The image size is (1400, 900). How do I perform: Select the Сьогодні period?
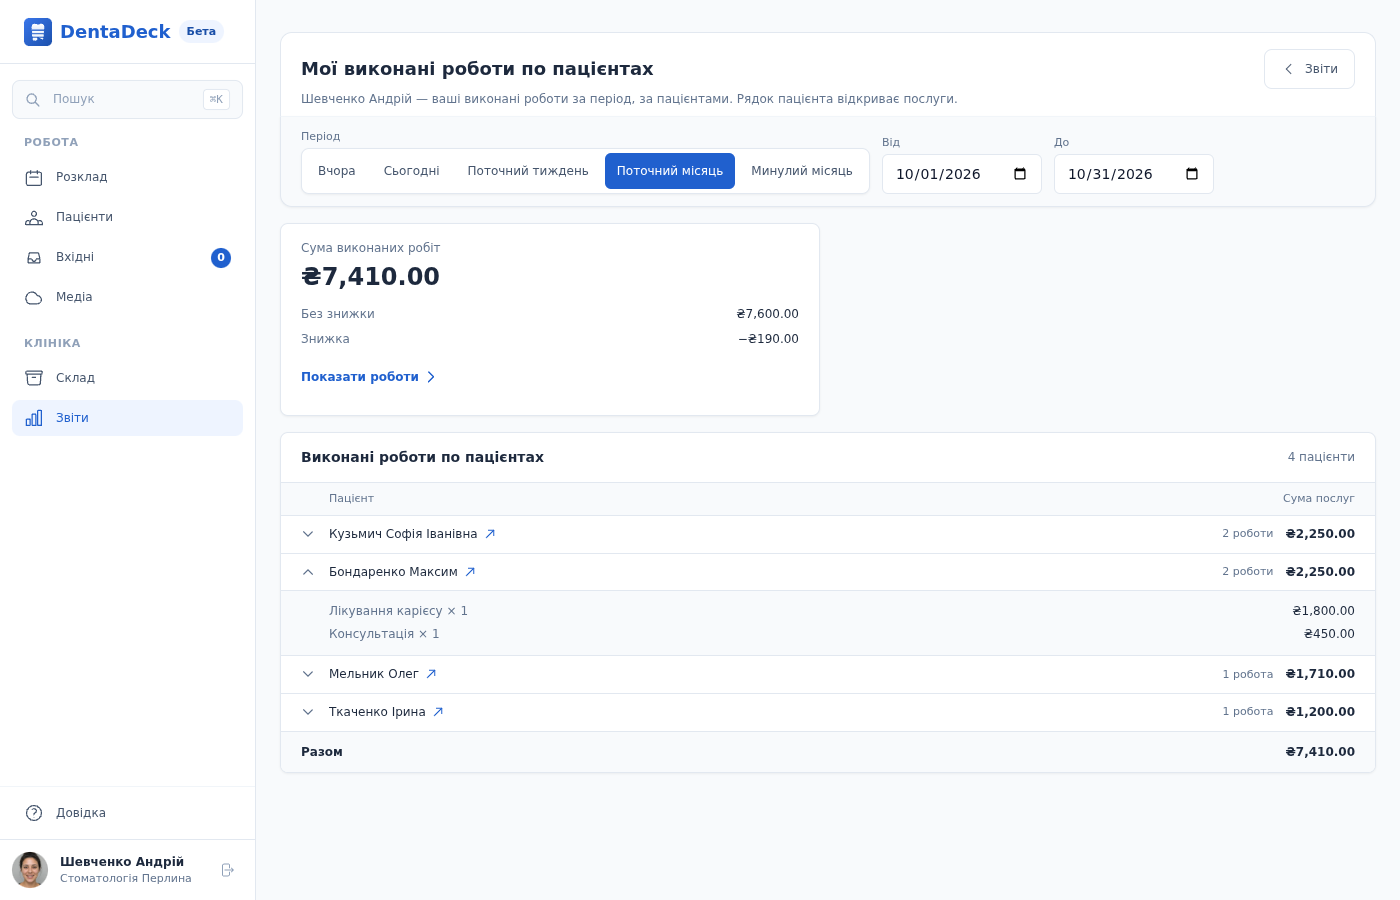click(412, 171)
